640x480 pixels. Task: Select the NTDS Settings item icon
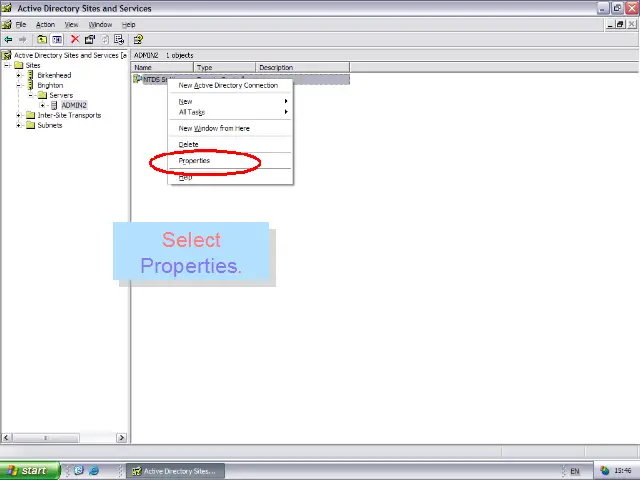[x=138, y=79]
